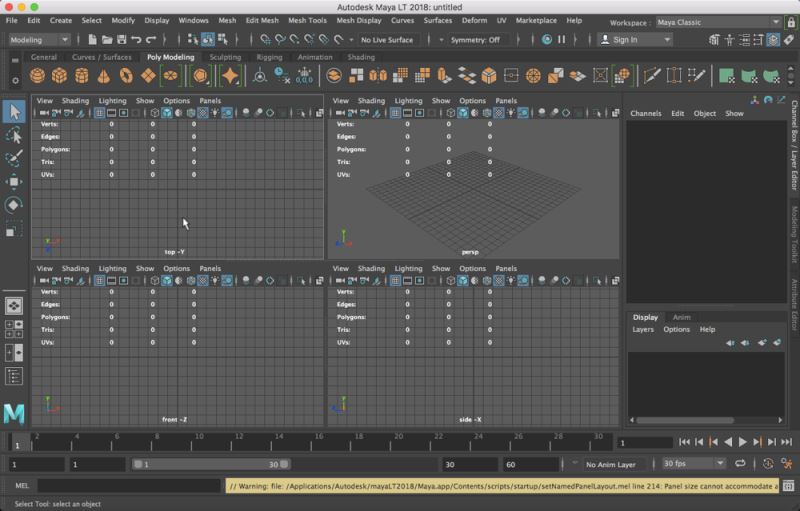Toggle the pause viewport update button
This screenshot has height=511, width=800.
tap(561, 39)
